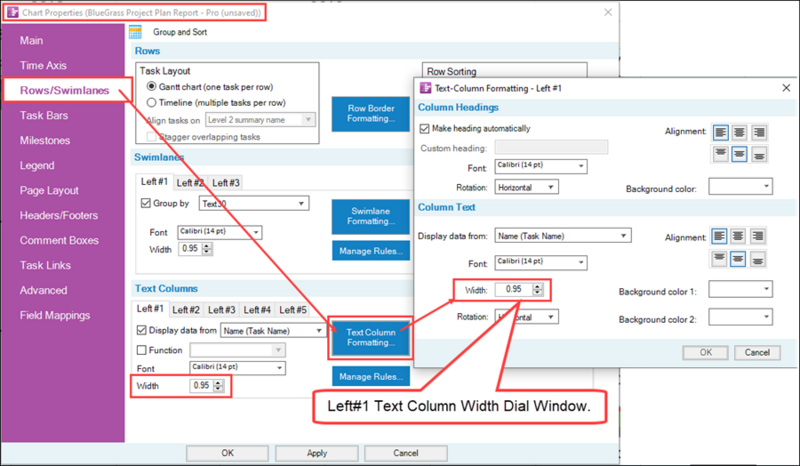Click the Text-Column Formatting dialog app icon
Viewport: 800px width, 466px height.
pyautogui.click(x=425, y=88)
